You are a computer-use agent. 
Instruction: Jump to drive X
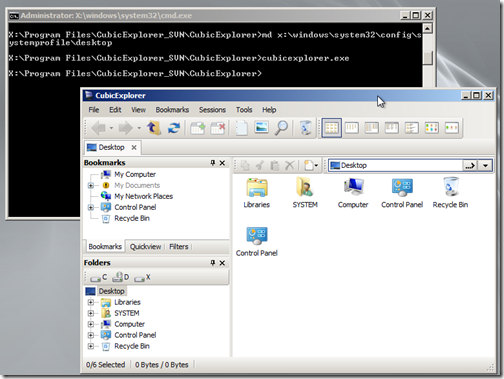pyautogui.click(x=142, y=277)
